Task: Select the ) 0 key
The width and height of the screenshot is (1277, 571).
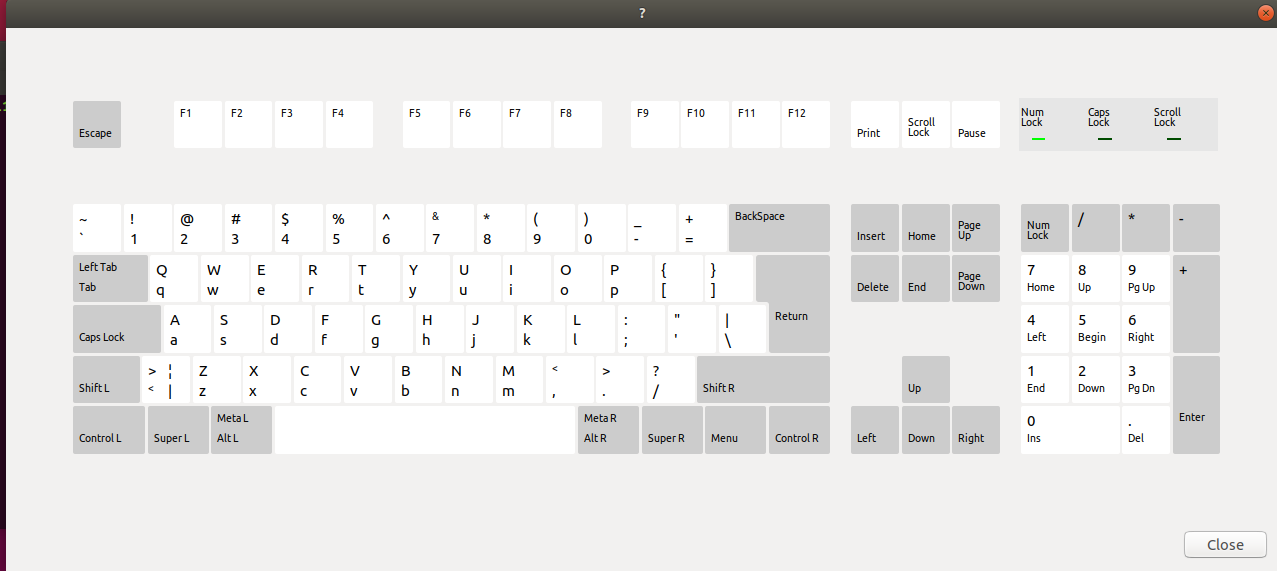Action: [602, 228]
